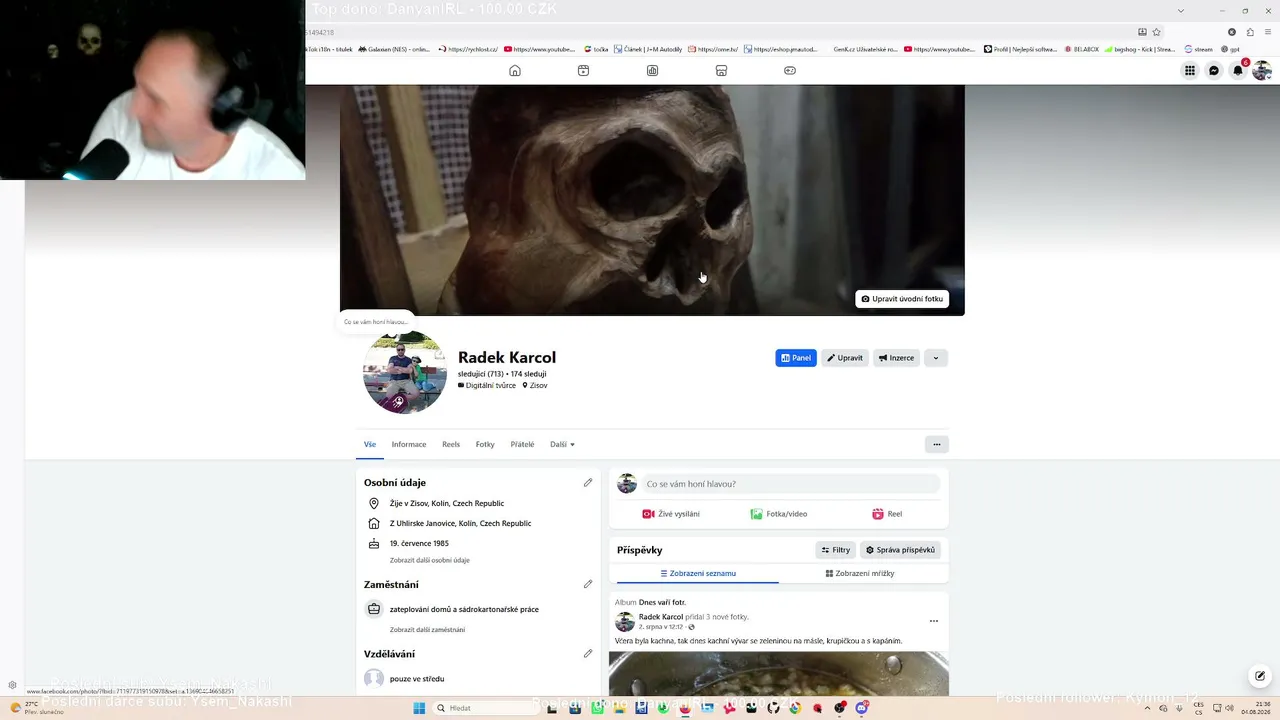The width and height of the screenshot is (1280, 720).
Task: Click the Co se vám honí hlavou? field
Action: pos(791,484)
